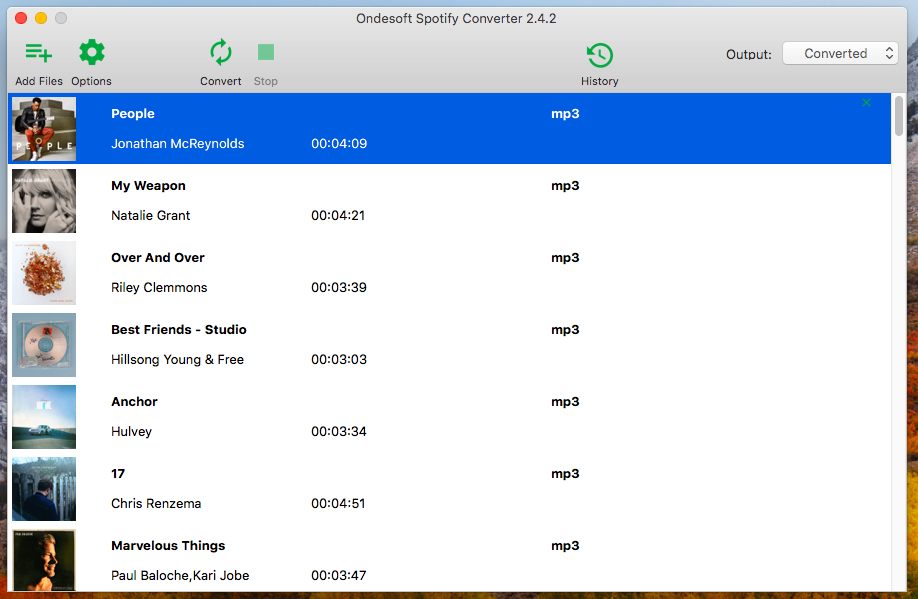Click mp3 format of the 17 track

click(565, 474)
